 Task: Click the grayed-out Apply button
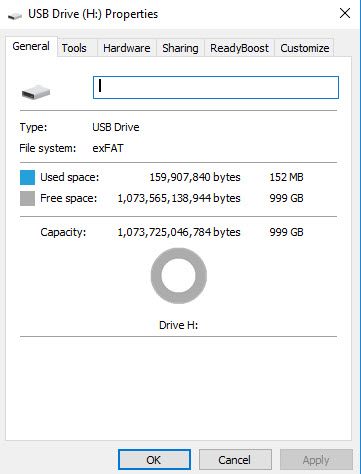[316, 460]
